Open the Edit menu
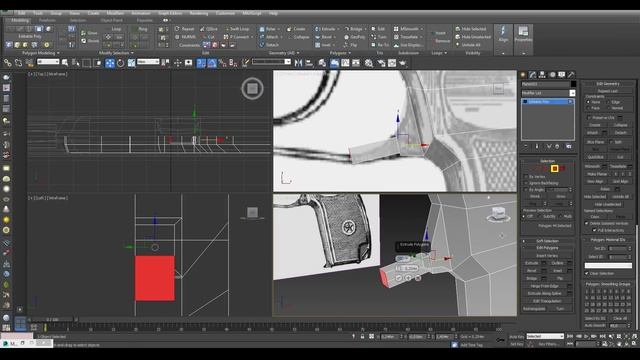 (x=21, y=13)
